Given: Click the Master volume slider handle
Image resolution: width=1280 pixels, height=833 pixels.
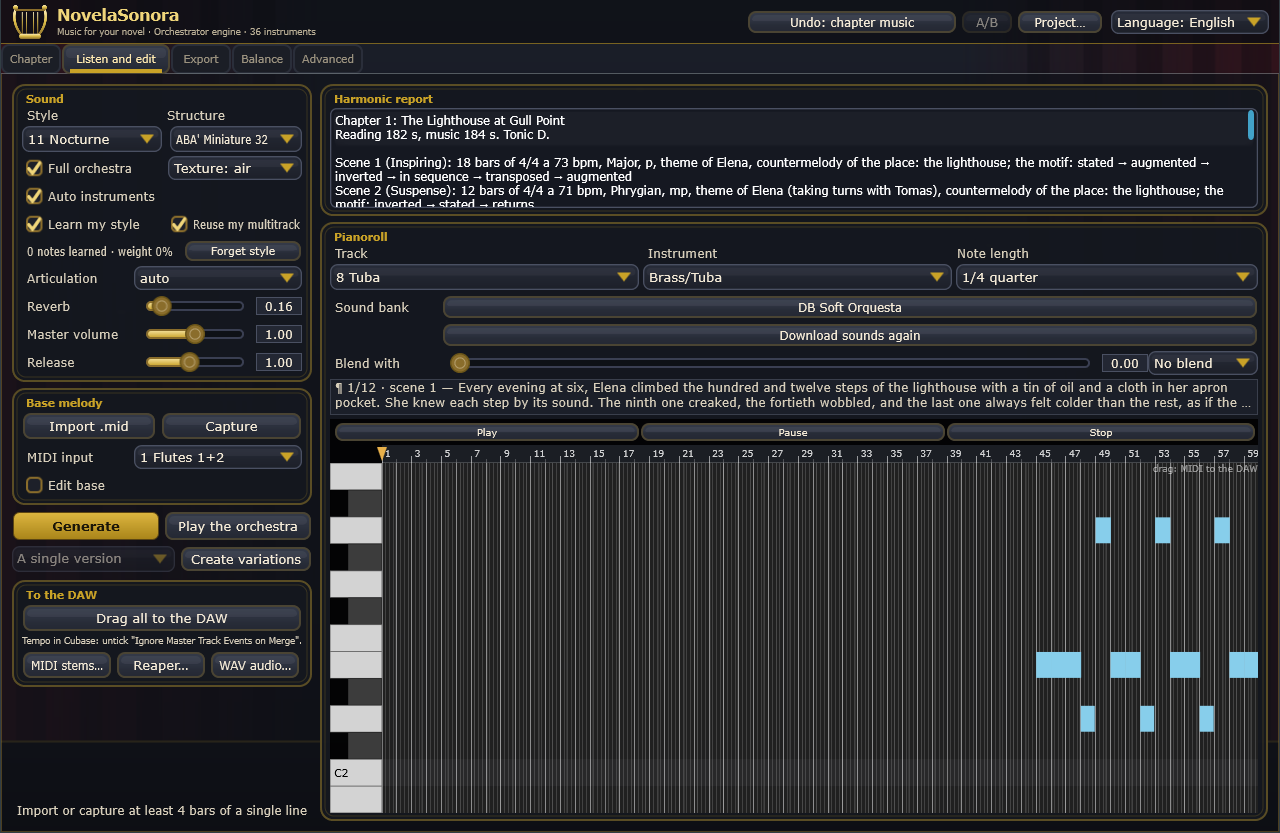Looking at the screenshot, I should pyautogui.click(x=195, y=334).
